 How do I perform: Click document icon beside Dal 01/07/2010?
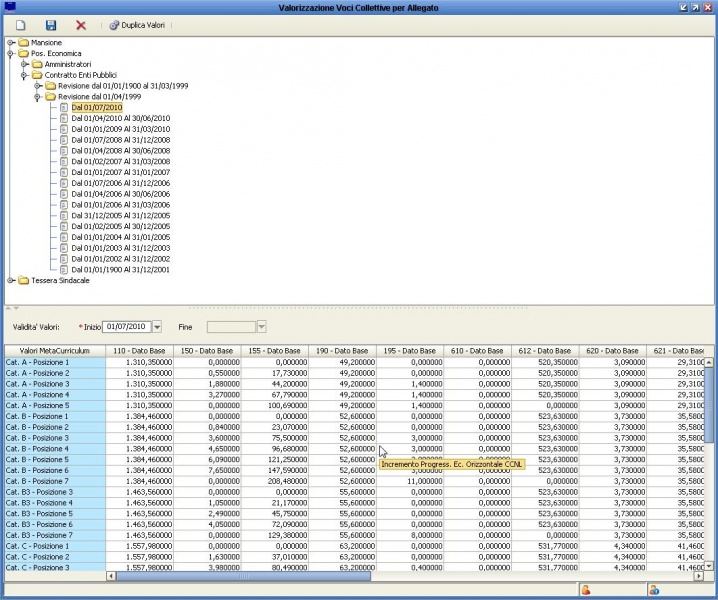tap(63, 107)
